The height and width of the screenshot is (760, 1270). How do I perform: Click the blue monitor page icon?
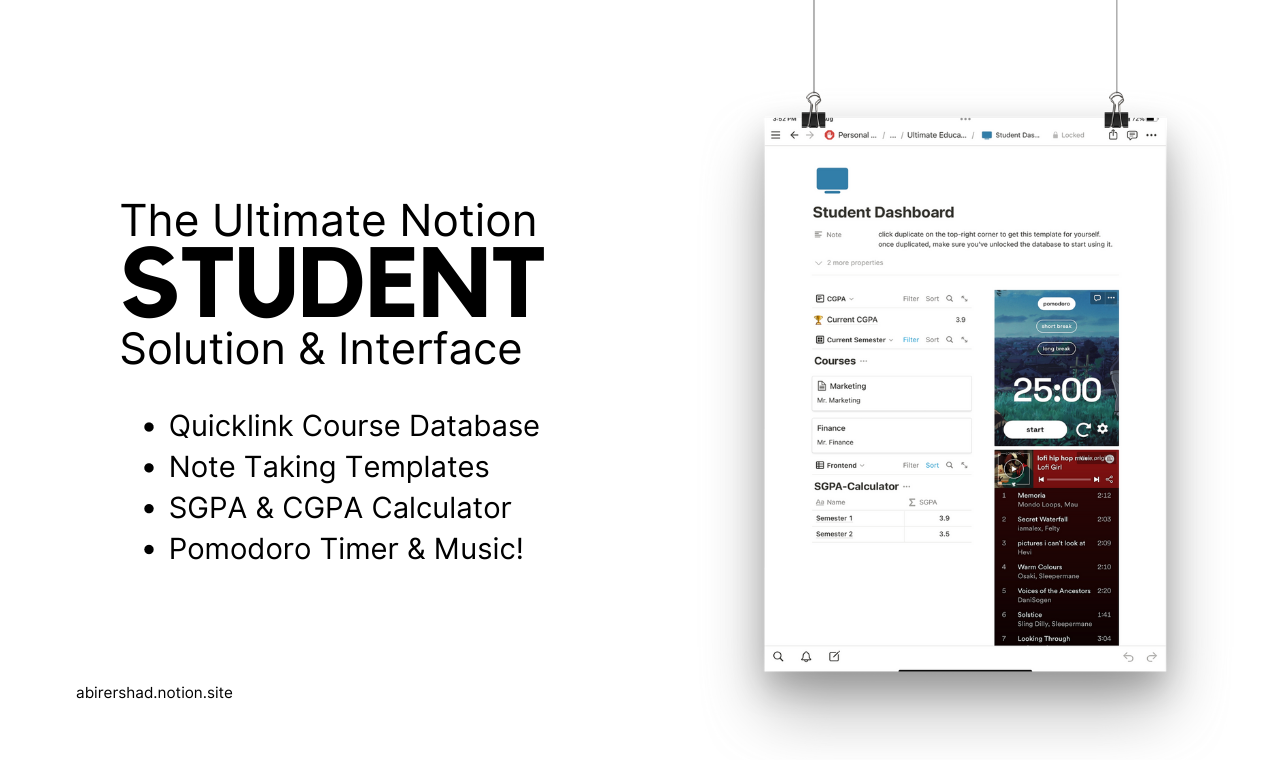point(832,180)
